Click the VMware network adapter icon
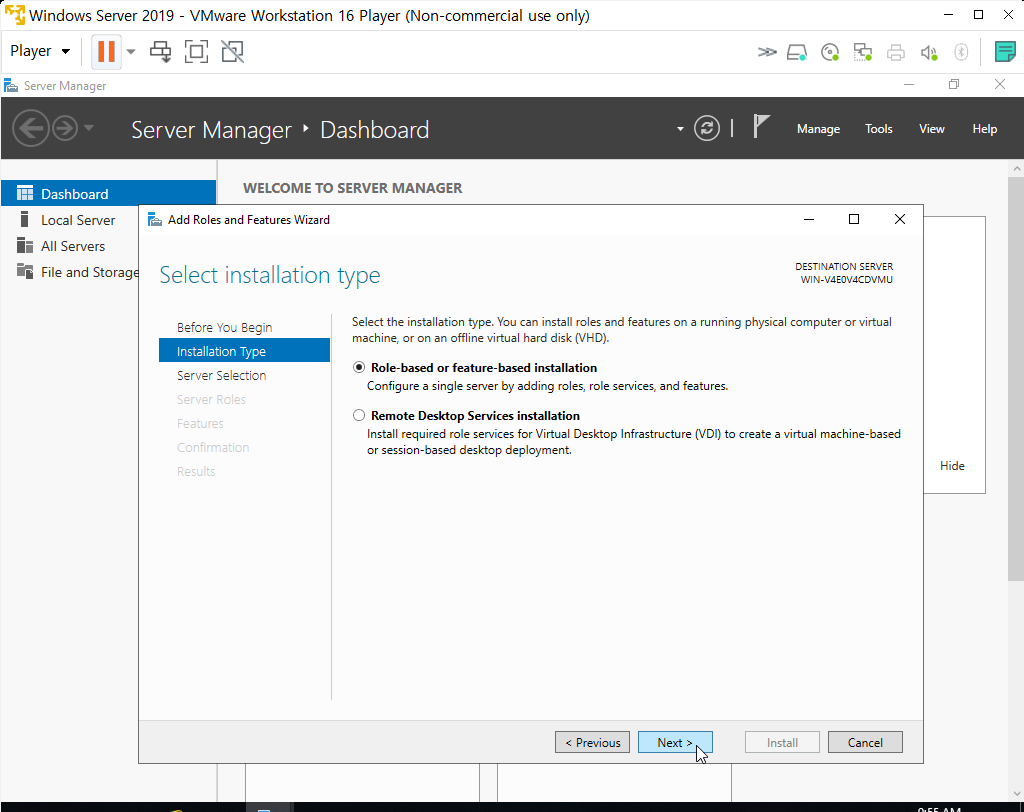The image size is (1024, 812). pos(863,52)
